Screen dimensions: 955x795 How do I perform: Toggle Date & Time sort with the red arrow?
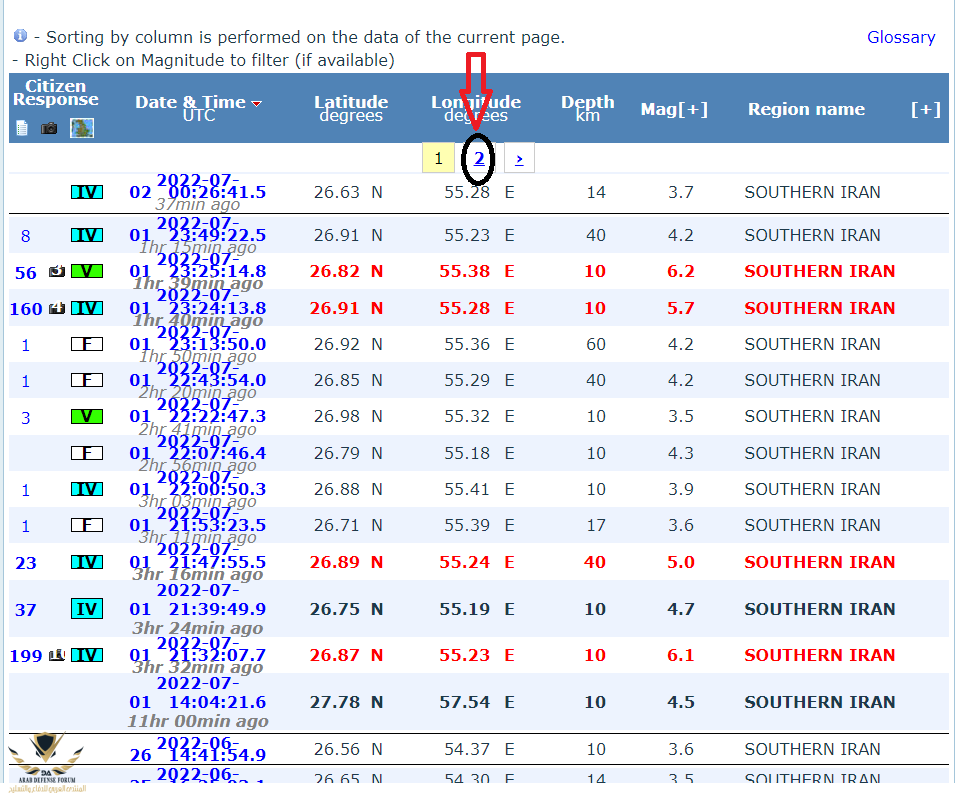(x=257, y=103)
